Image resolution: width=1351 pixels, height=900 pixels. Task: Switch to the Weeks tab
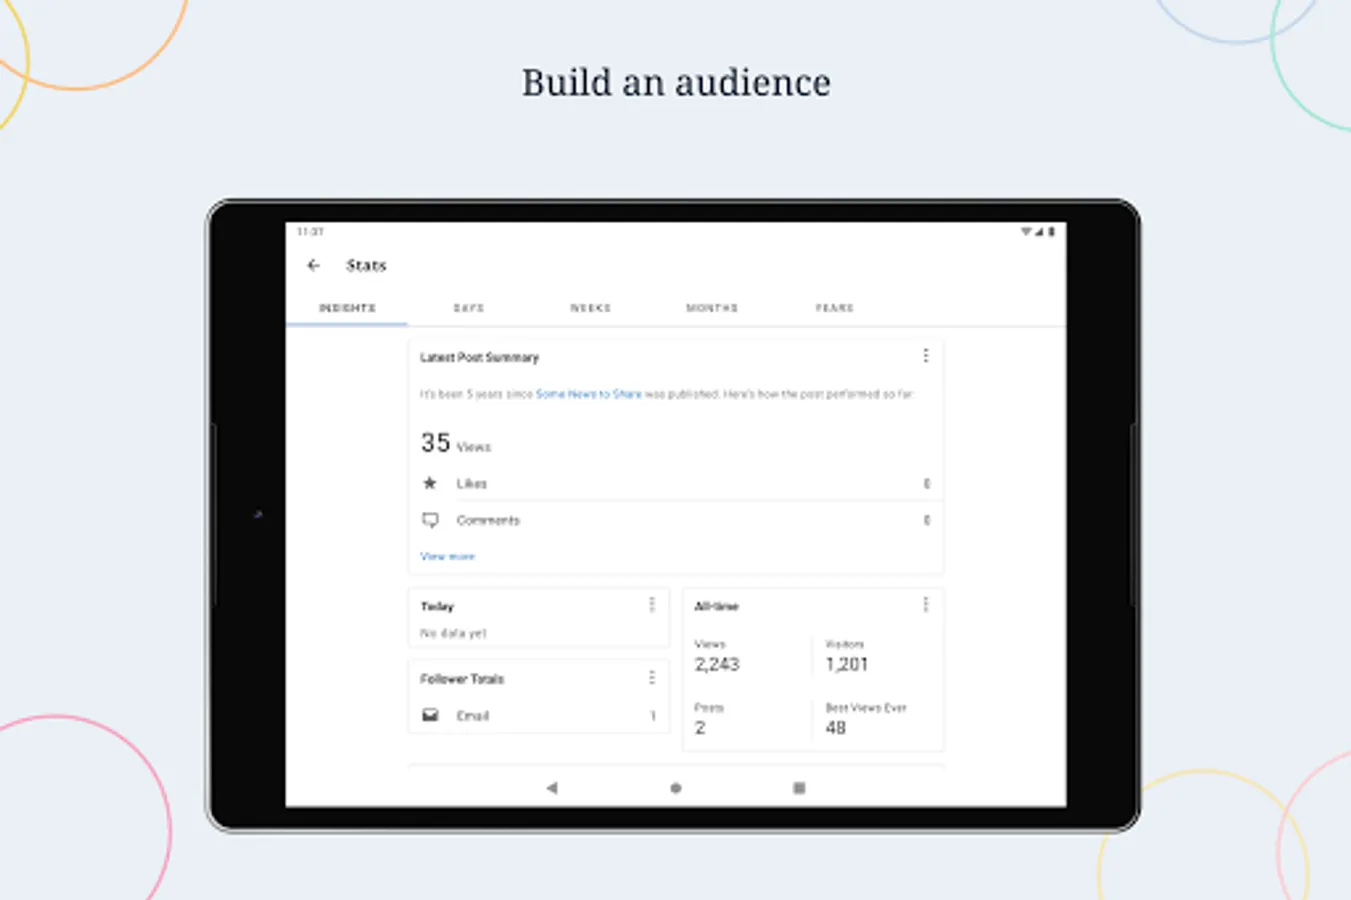590,308
